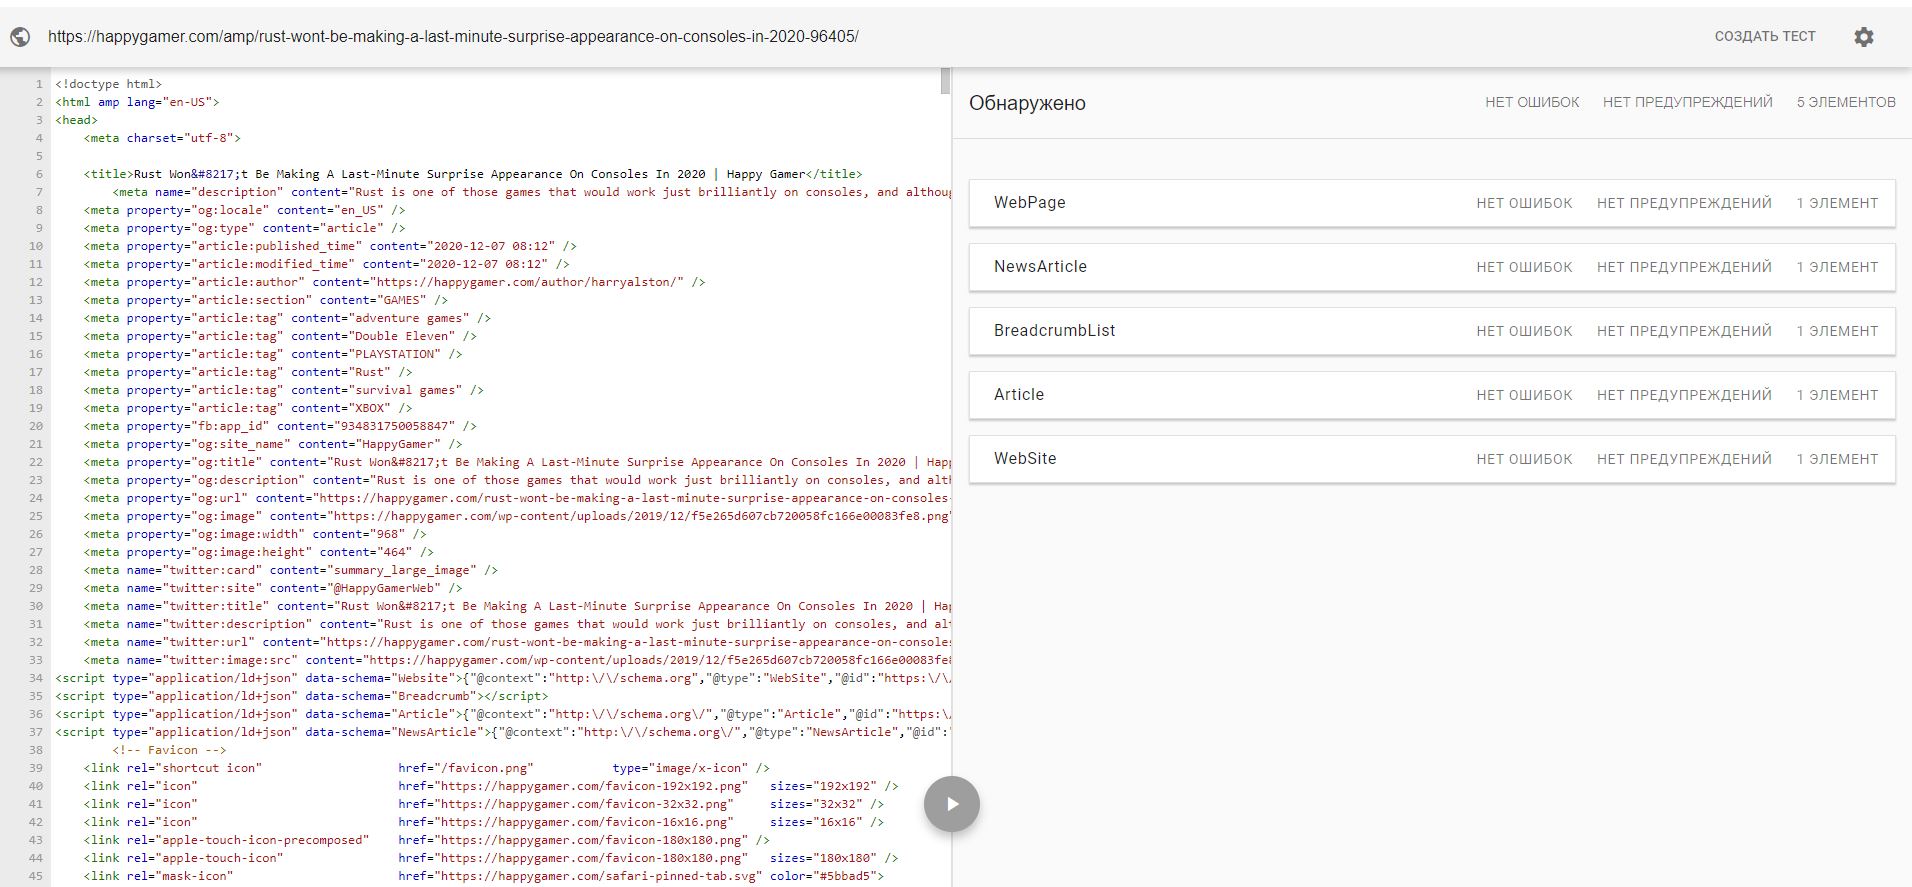Viewport: 1912px width, 887px height.
Task: Click НЕТ ОШИБОК in the WebSite row
Action: click(1524, 459)
